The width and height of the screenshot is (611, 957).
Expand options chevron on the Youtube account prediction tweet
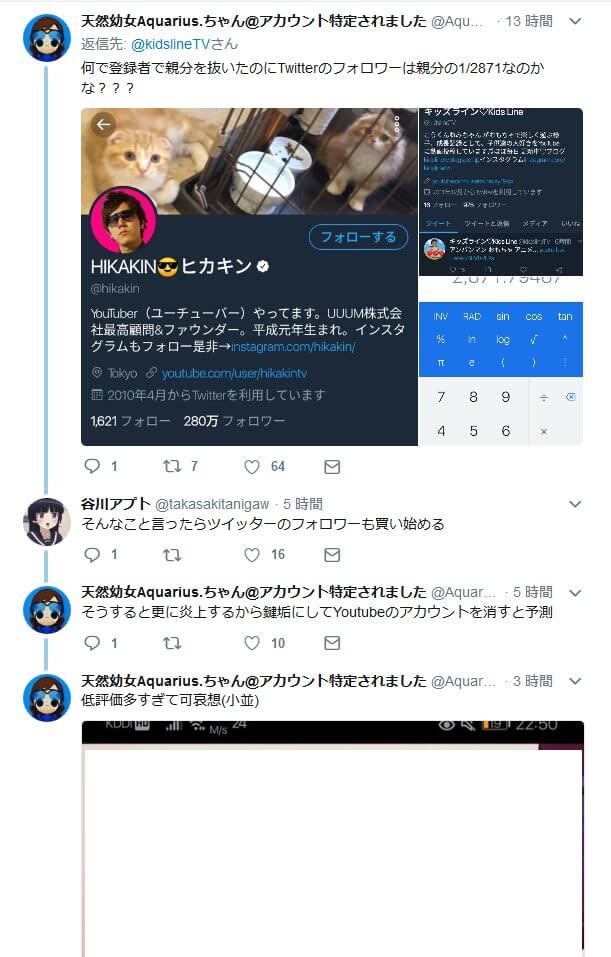pos(574,593)
